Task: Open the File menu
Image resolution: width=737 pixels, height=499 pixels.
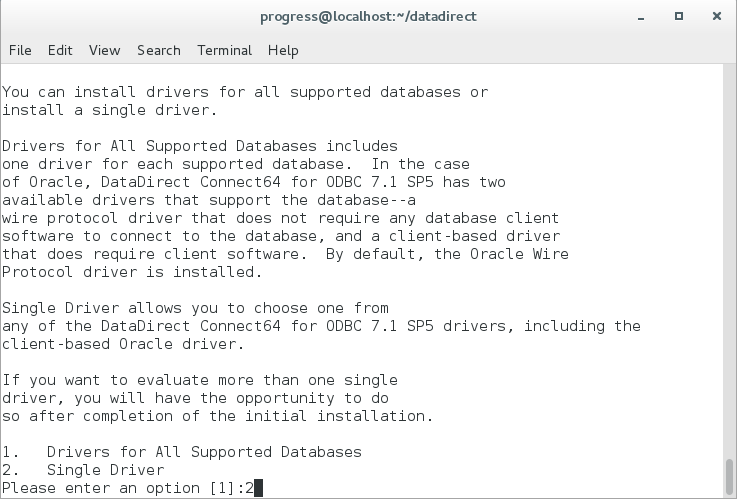Action: click(x=20, y=50)
